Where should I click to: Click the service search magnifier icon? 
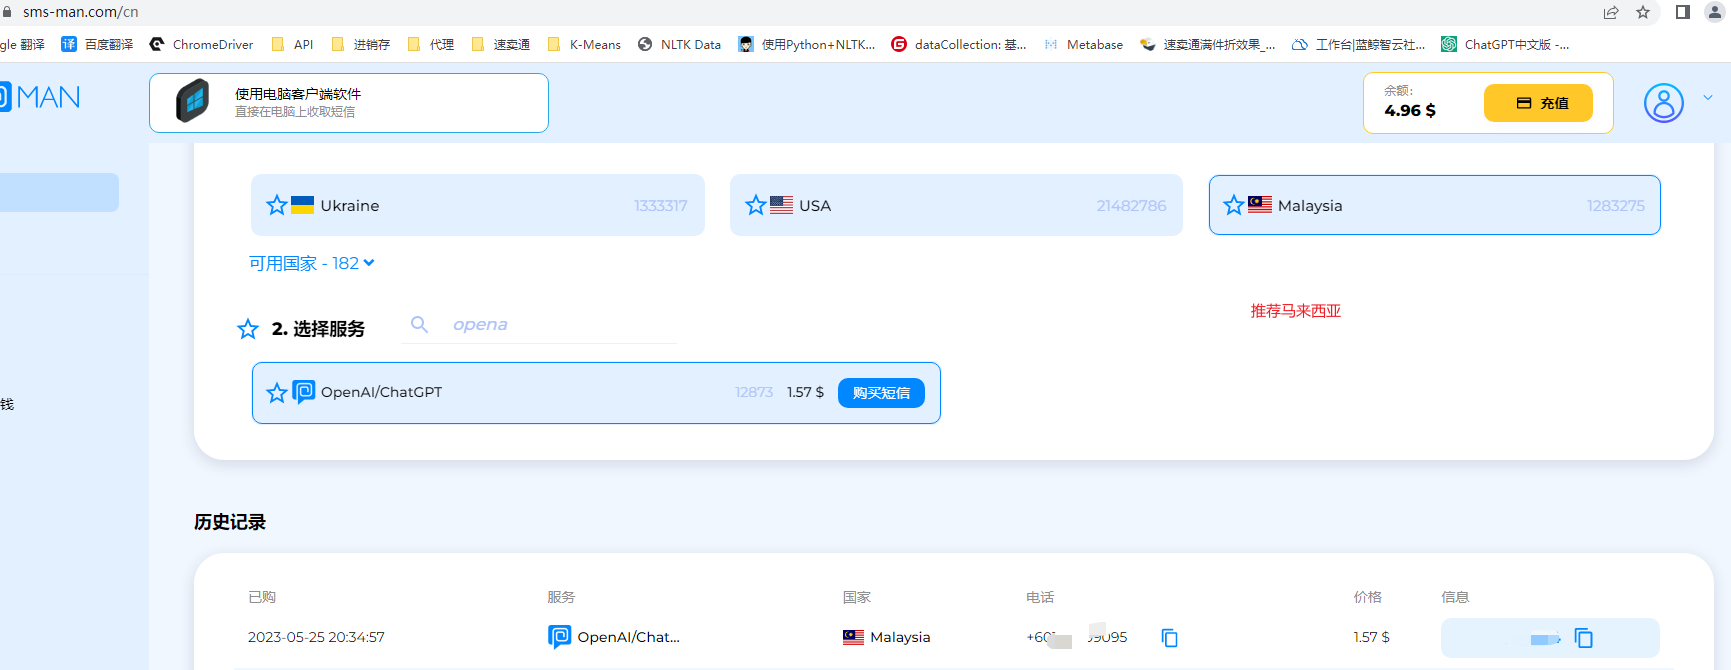point(420,324)
